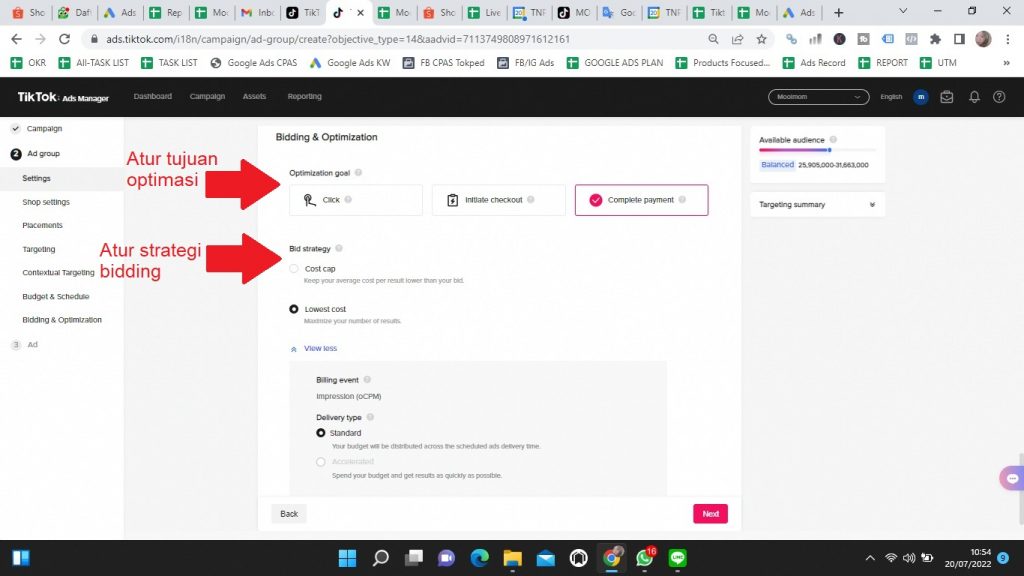Go to the Dashboard menu item
This screenshot has height=576, width=1024.
[x=152, y=97]
